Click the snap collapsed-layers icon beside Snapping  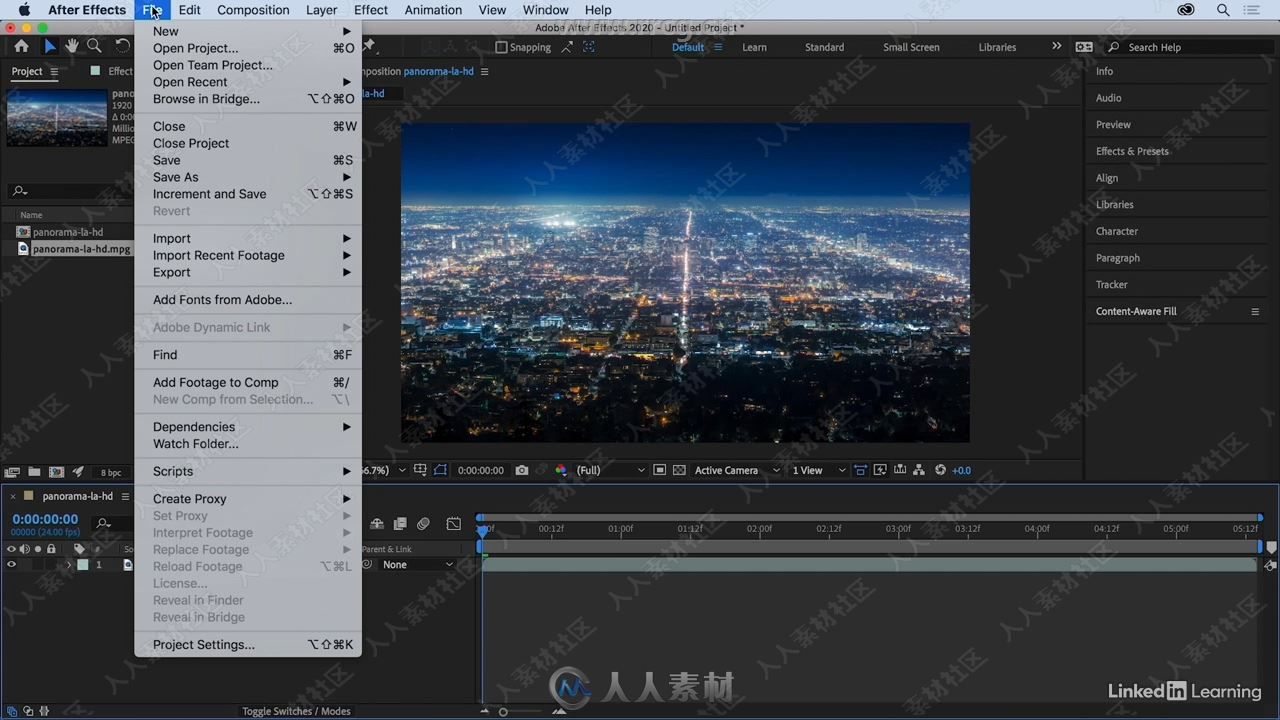pyautogui.click(x=567, y=47)
